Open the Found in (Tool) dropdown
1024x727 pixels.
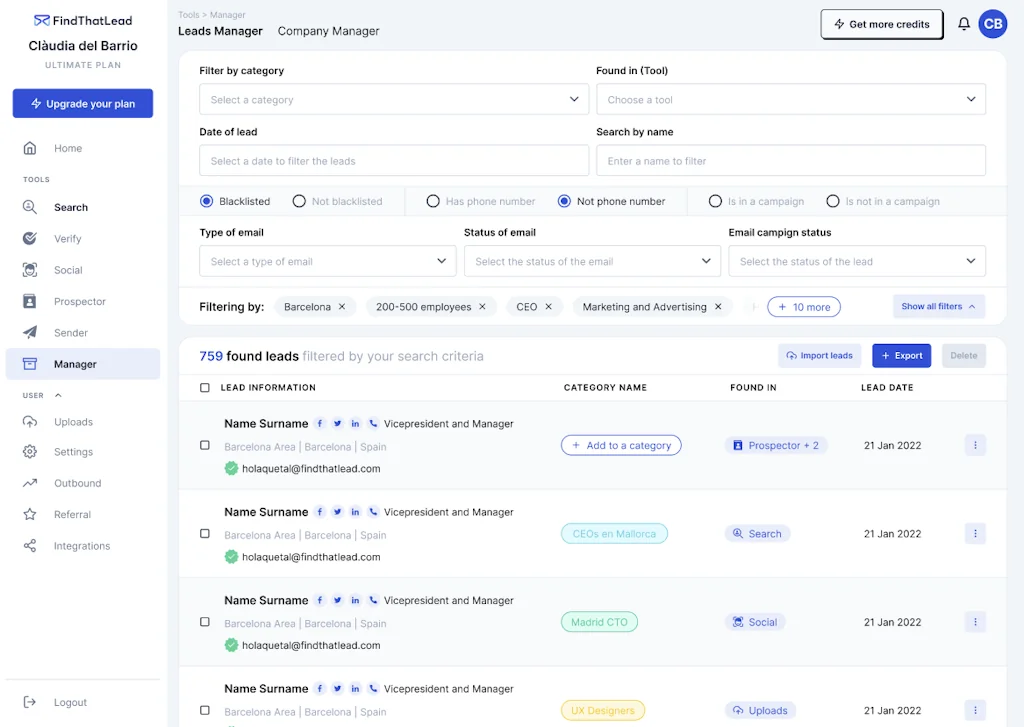[790, 100]
